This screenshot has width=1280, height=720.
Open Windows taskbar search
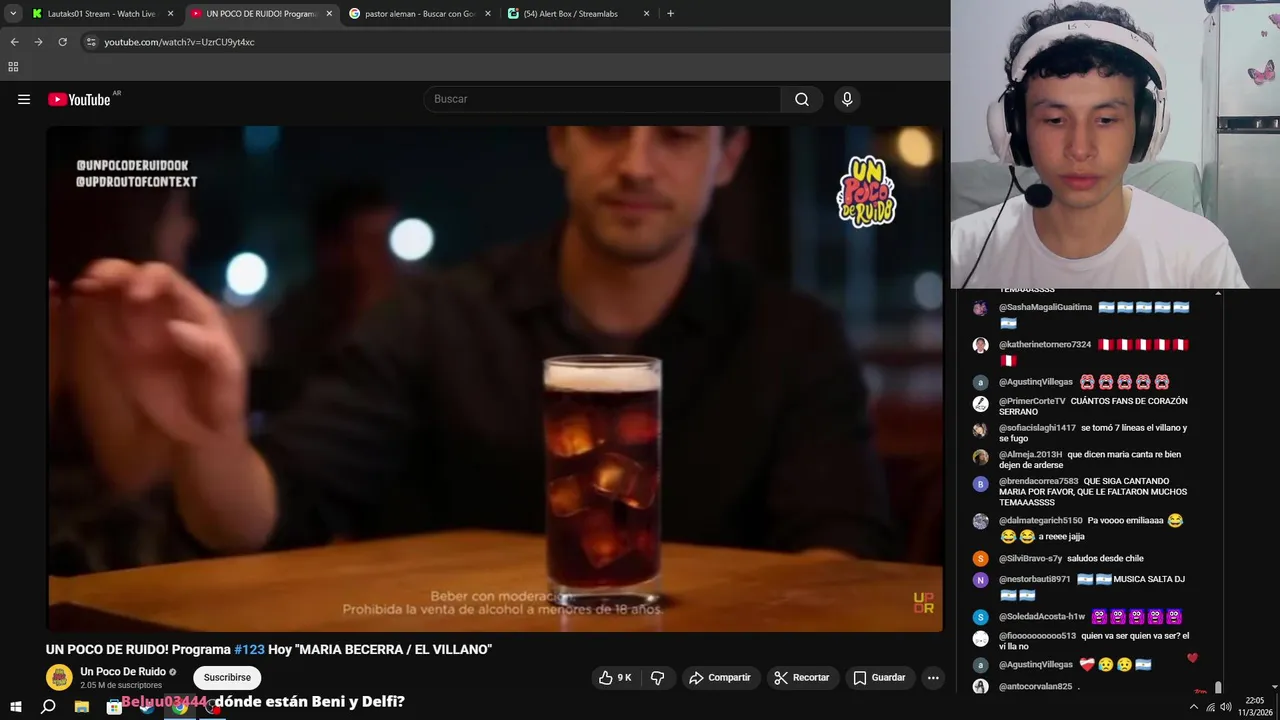[x=48, y=707]
